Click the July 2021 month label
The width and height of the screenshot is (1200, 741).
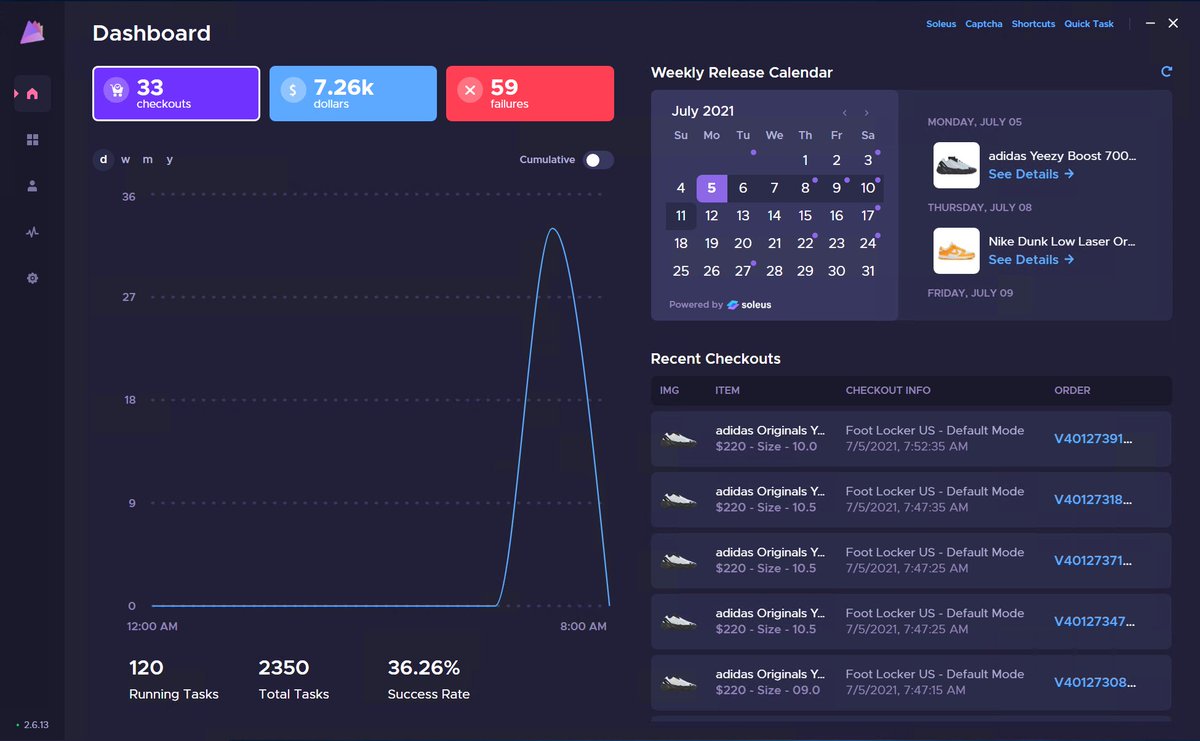coord(703,112)
